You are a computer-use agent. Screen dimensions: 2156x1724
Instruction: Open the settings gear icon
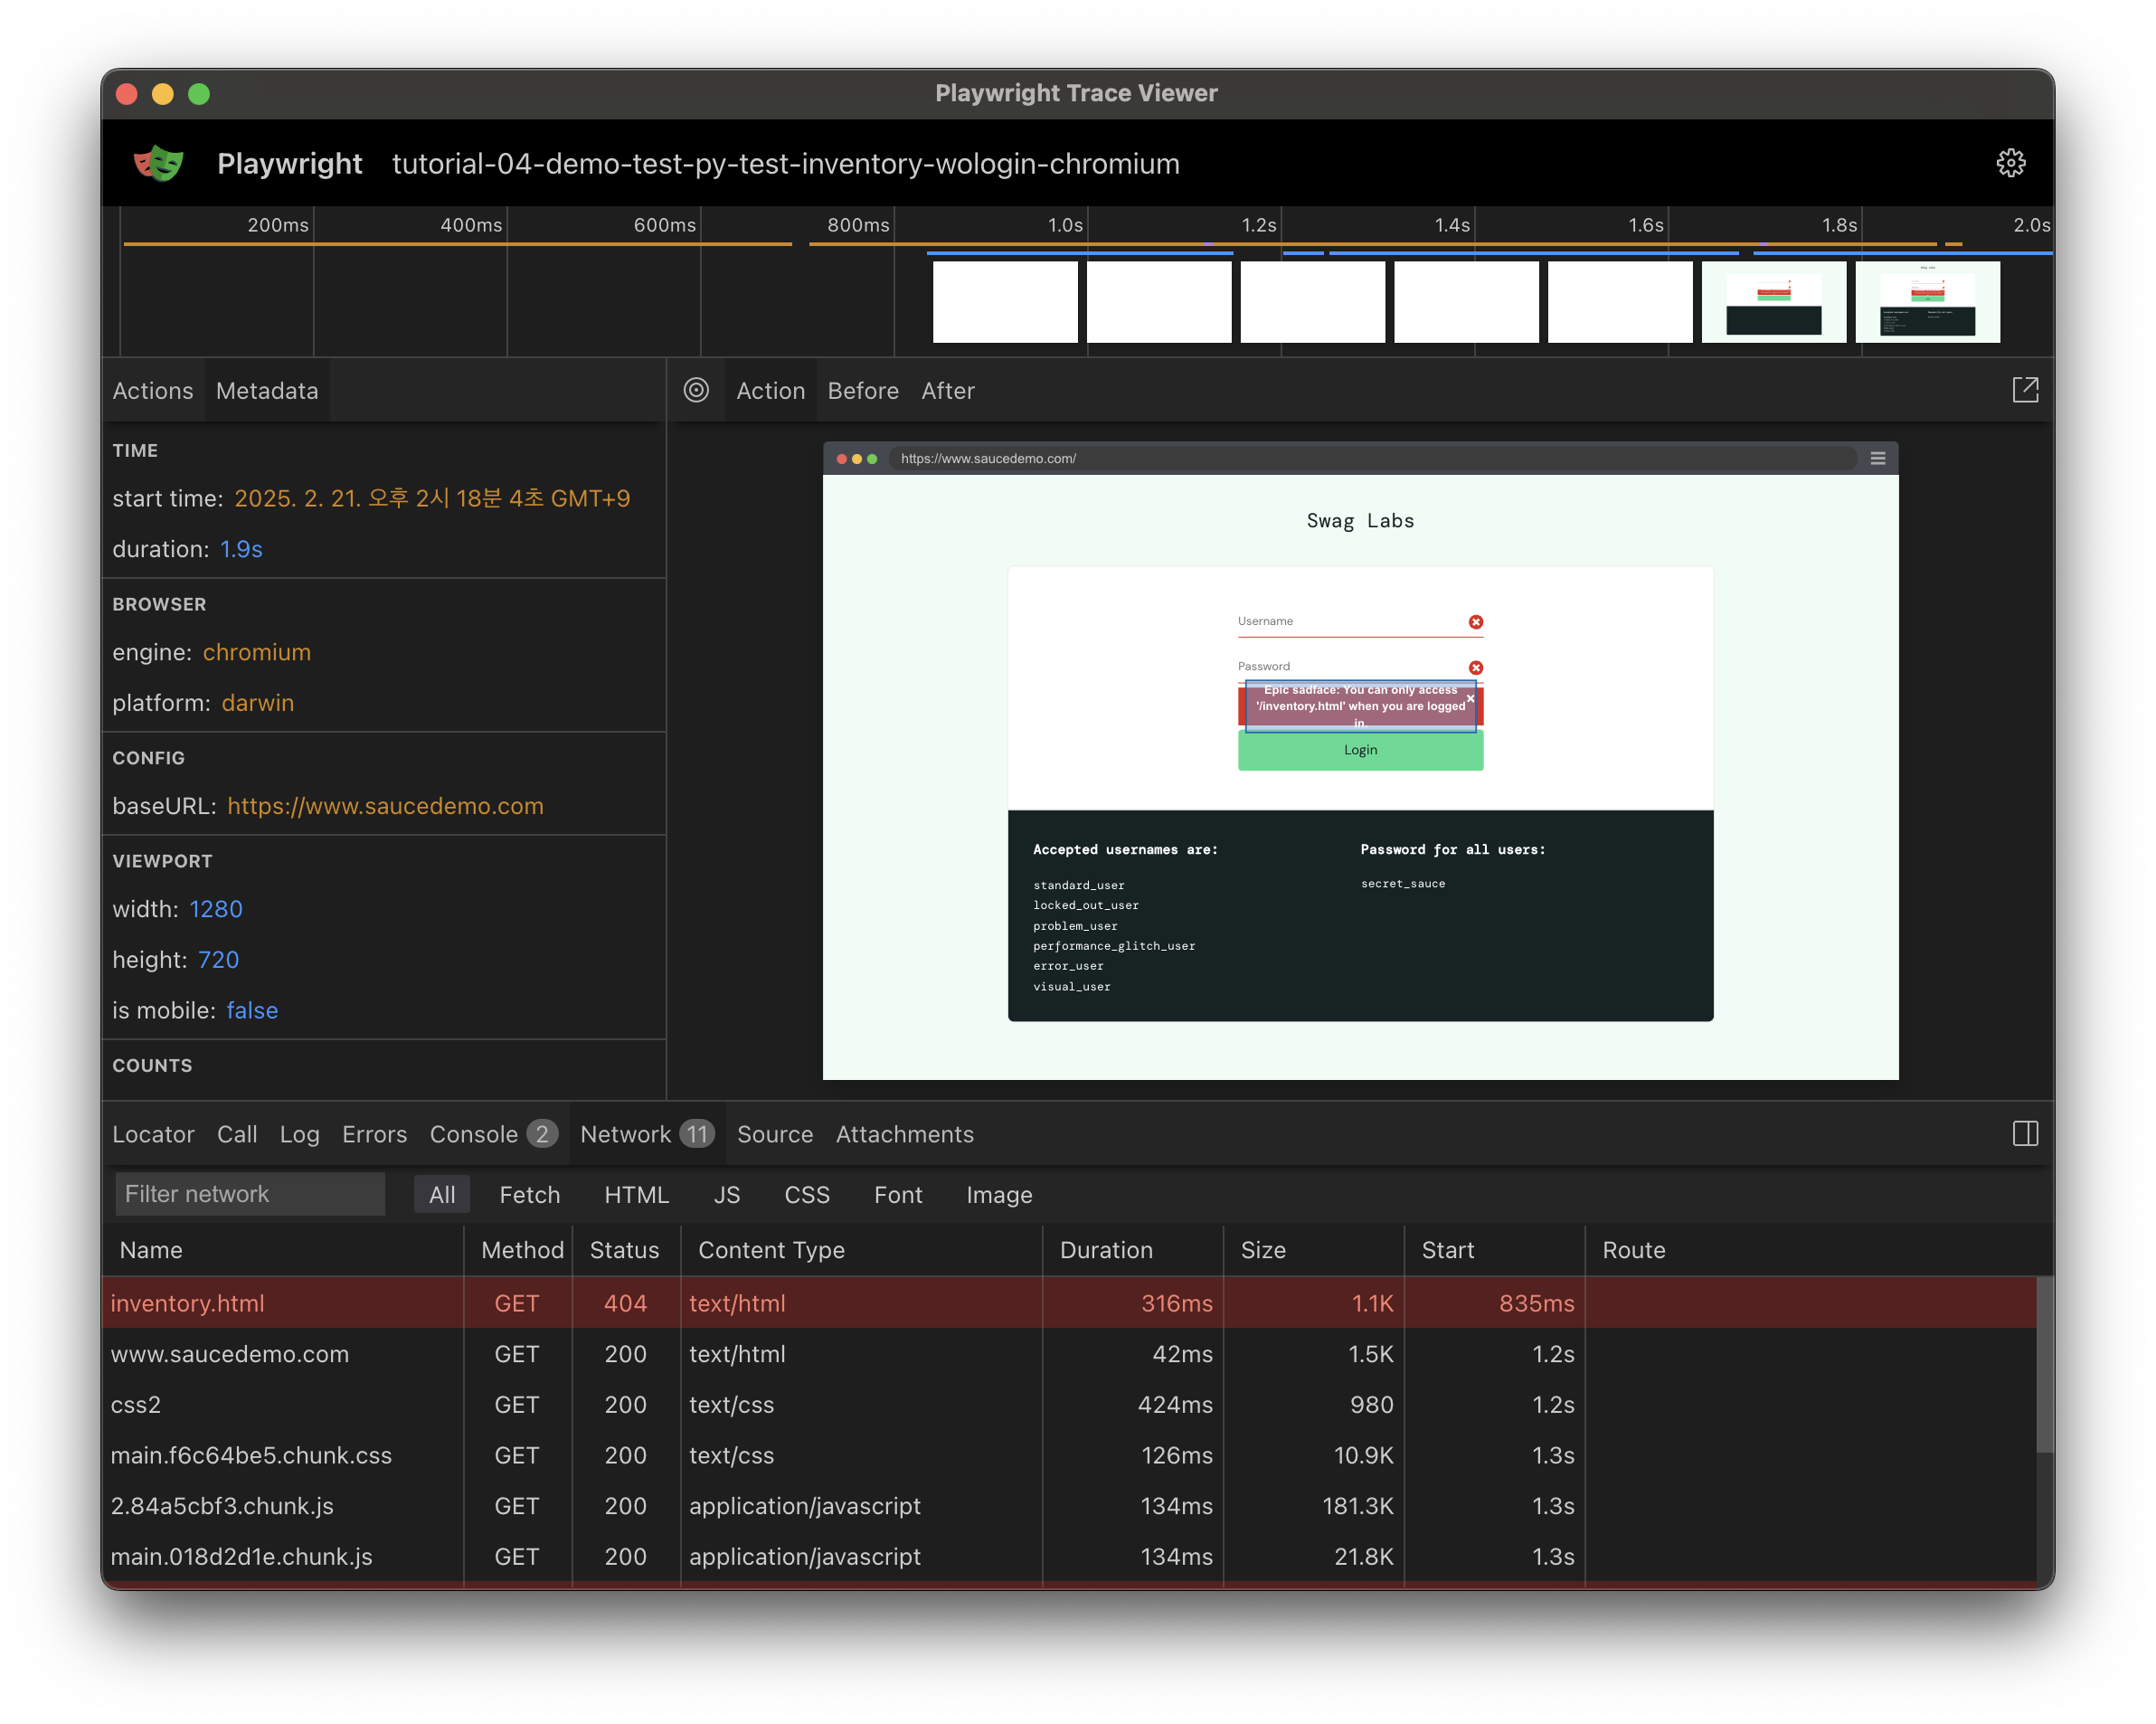click(x=2010, y=163)
